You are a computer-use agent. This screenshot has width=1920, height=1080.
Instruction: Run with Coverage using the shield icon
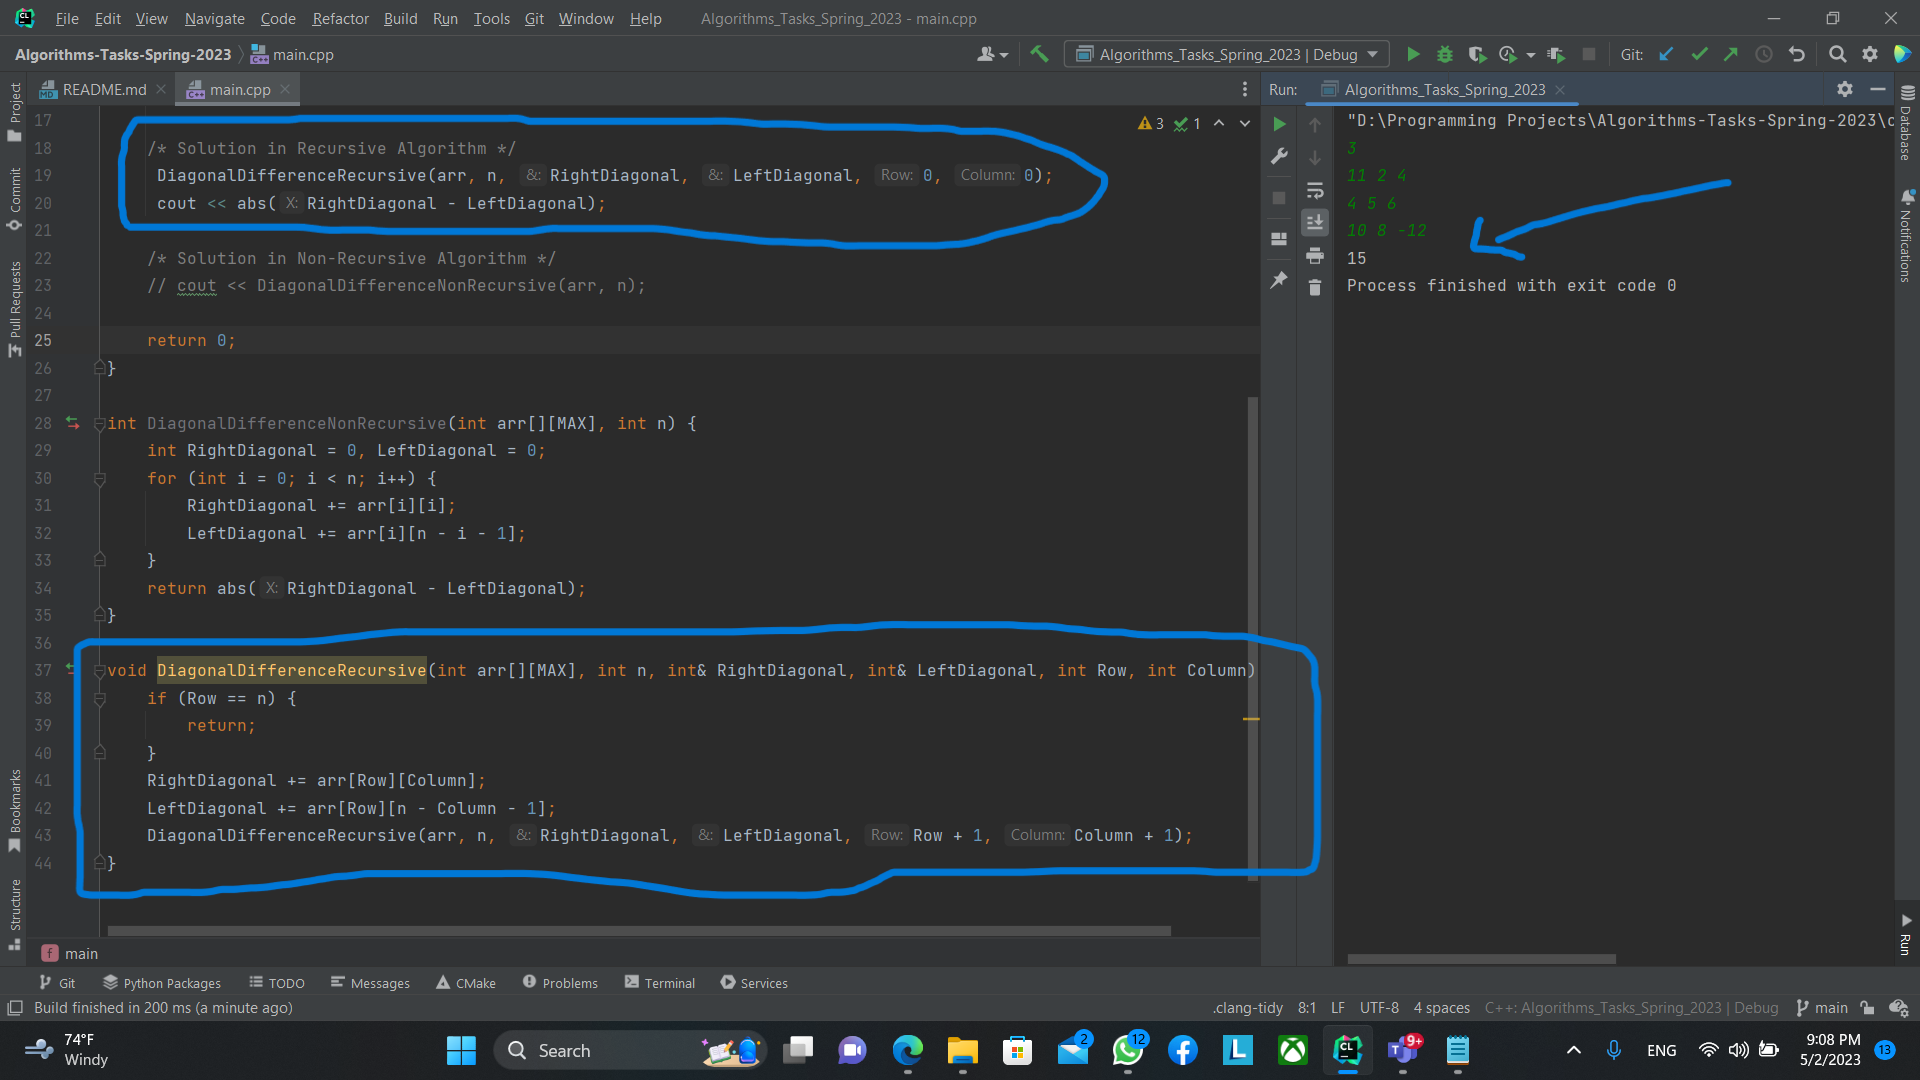click(1477, 54)
